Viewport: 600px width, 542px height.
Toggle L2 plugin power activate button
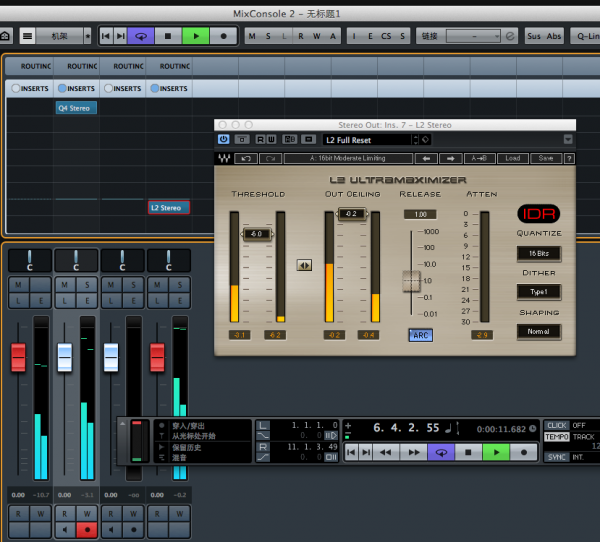[x=223, y=139]
